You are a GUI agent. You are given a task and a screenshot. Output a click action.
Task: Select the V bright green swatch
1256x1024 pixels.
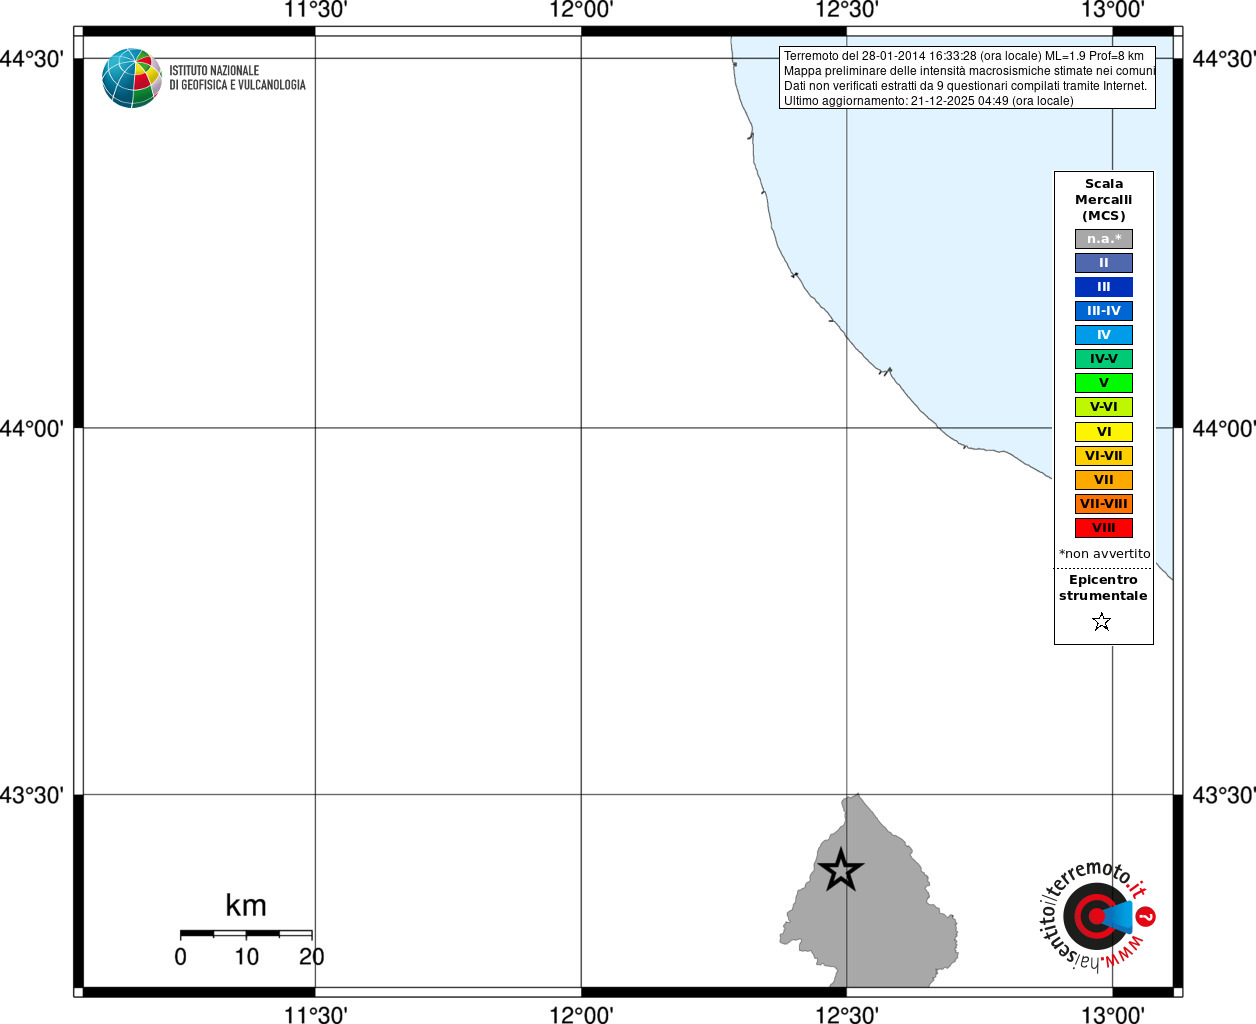pyautogui.click(x=1104, y=383)
